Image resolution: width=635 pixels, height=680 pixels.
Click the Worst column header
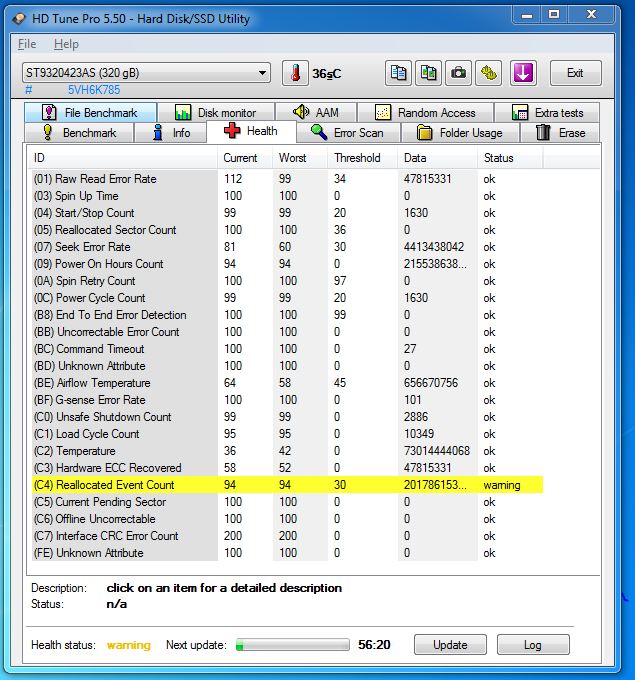tap(300, 158)
